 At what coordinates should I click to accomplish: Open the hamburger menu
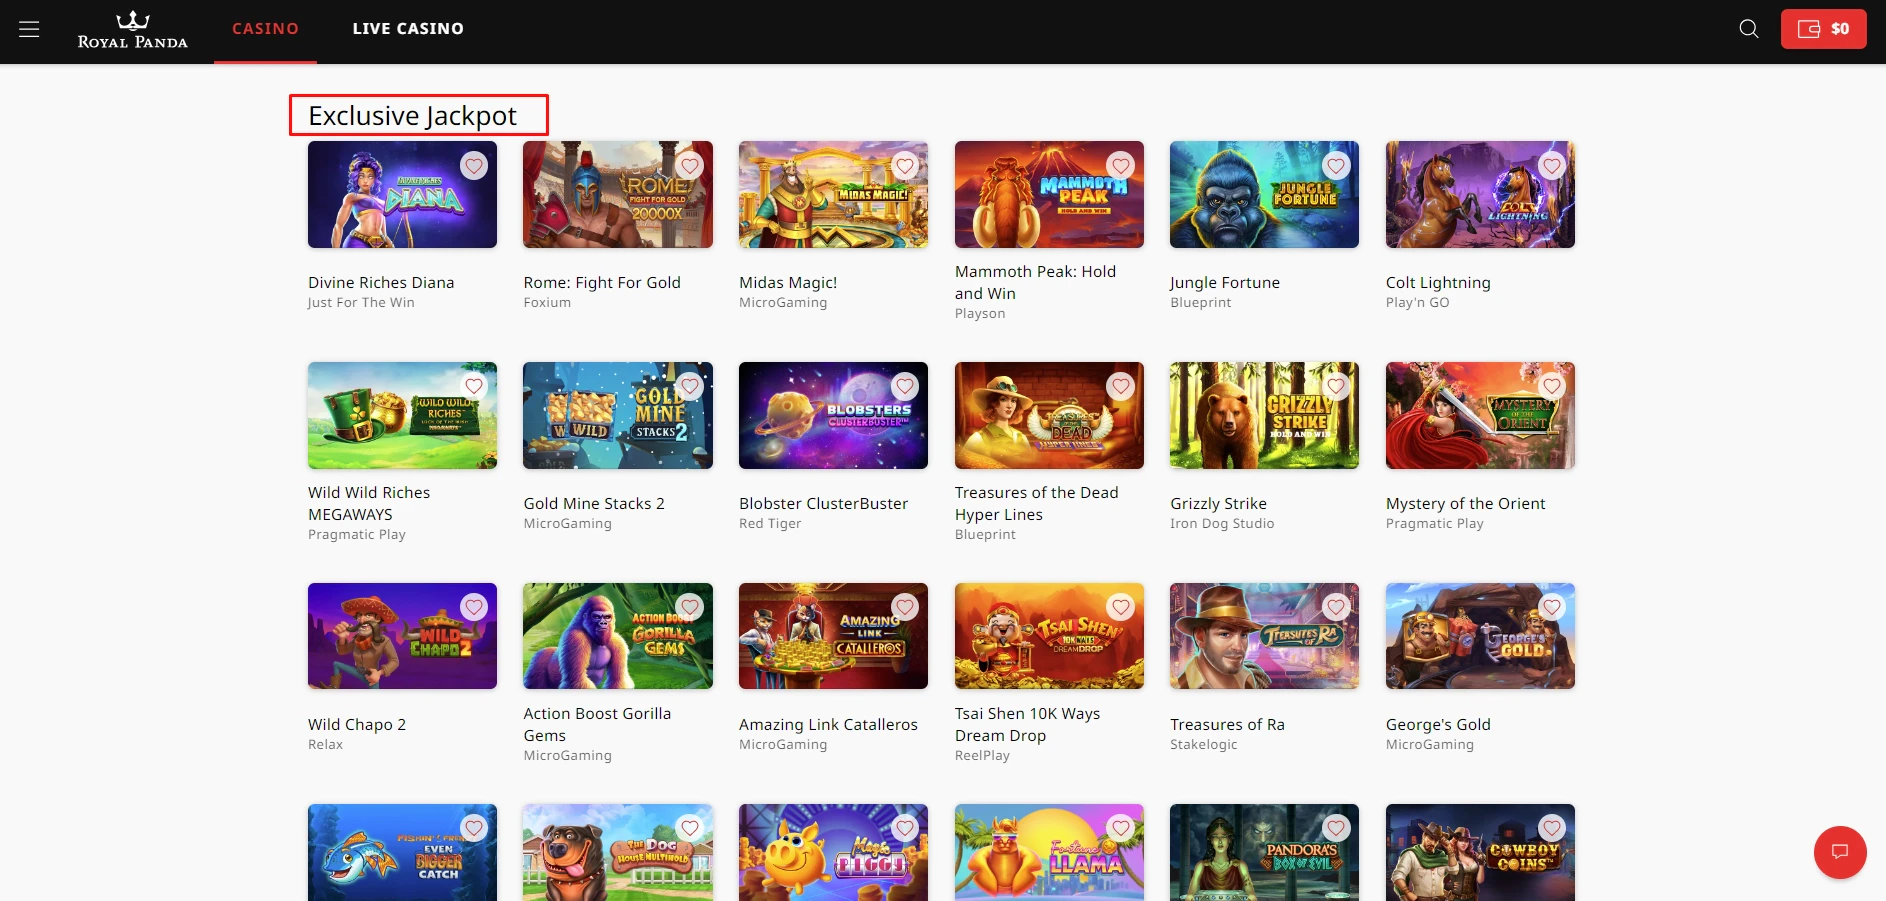[29, 29]
